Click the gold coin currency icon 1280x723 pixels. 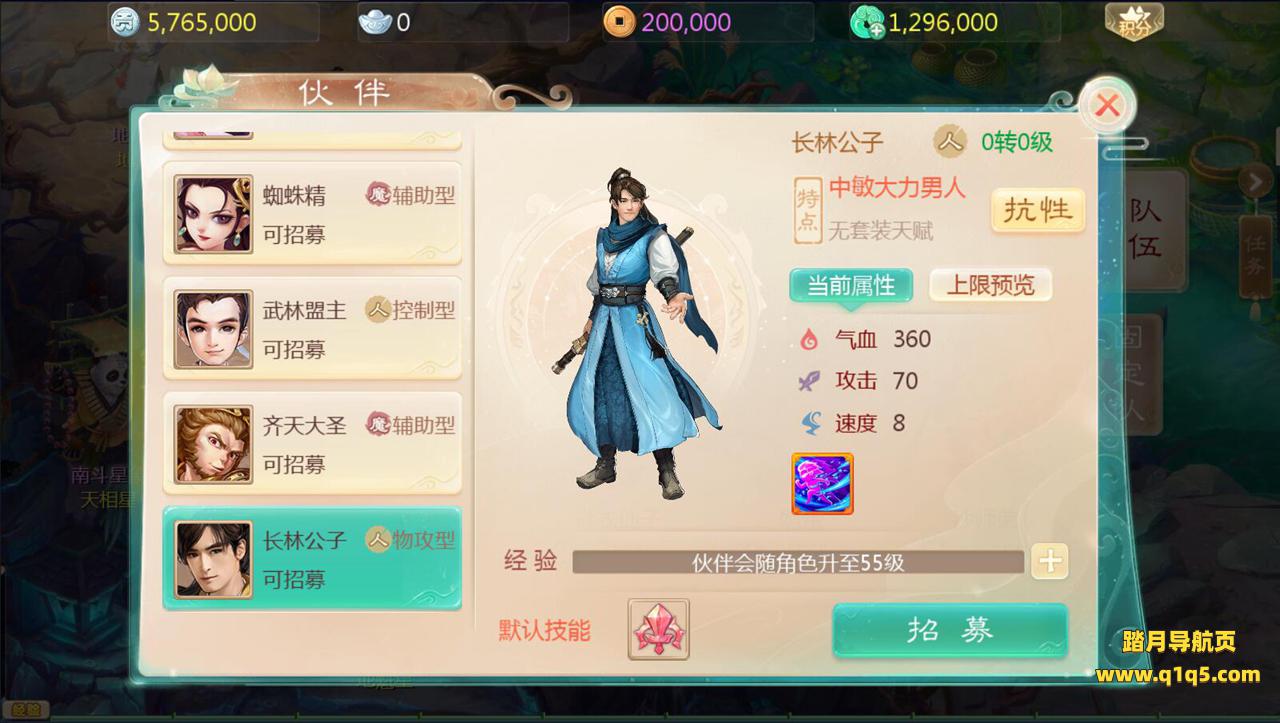620,22
